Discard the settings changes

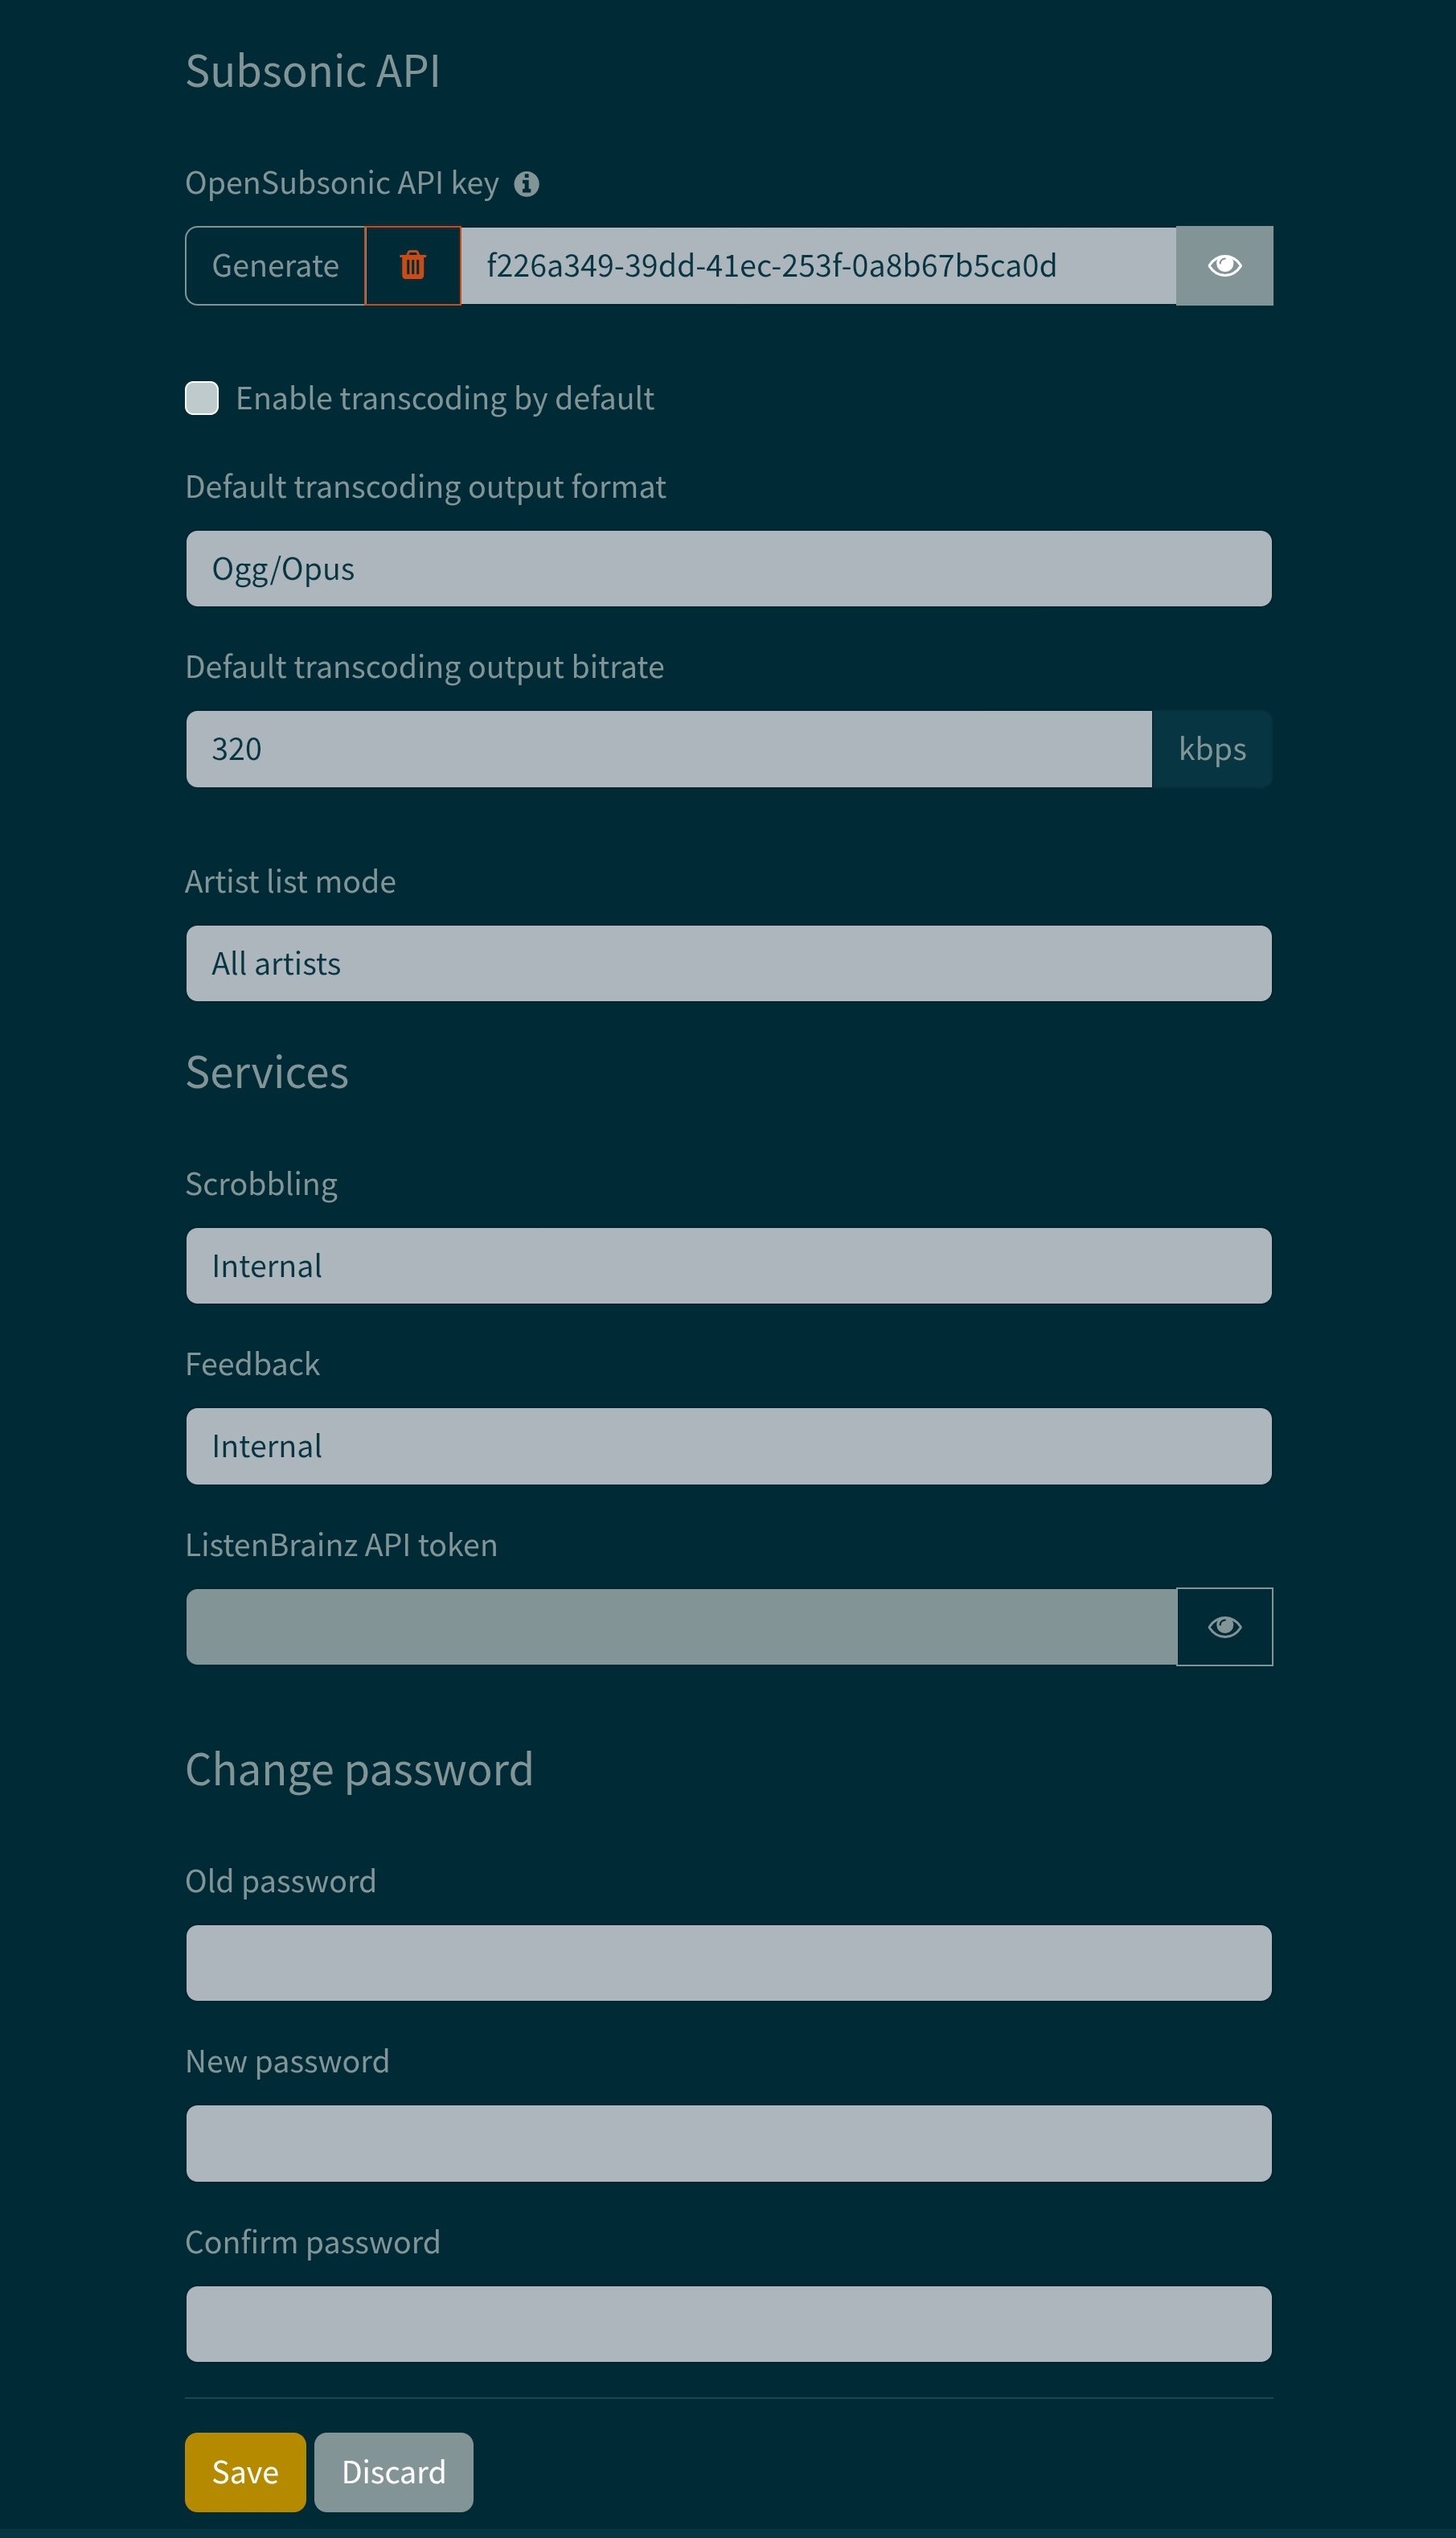coord(394,2472)
